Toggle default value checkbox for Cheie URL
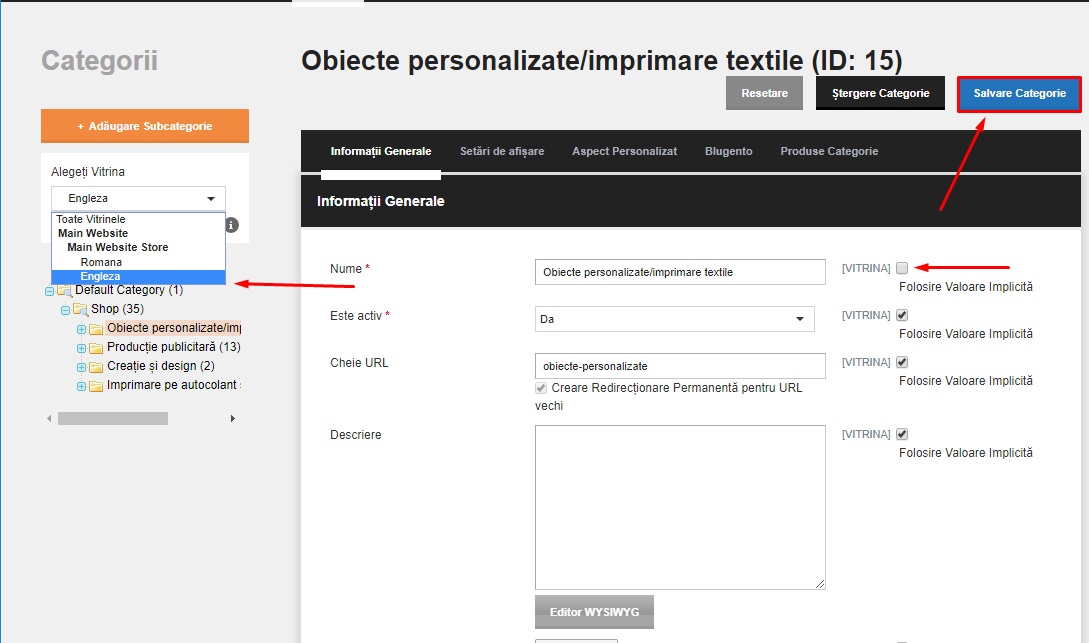 [902, 362]
